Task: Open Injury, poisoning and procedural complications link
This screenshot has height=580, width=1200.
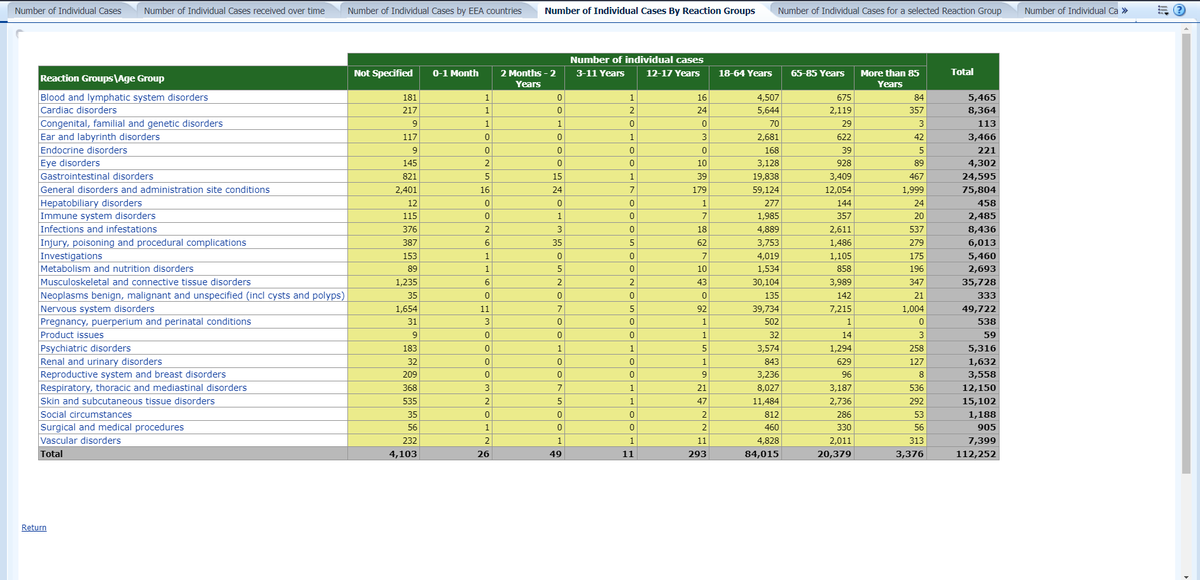Action: 143,243
